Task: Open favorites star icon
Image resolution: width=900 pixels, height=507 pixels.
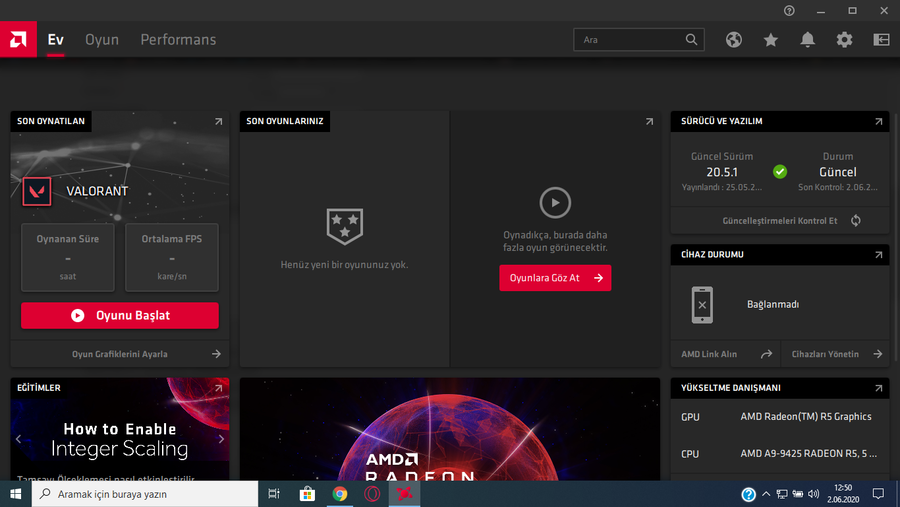Action: (x=771, y=40)
